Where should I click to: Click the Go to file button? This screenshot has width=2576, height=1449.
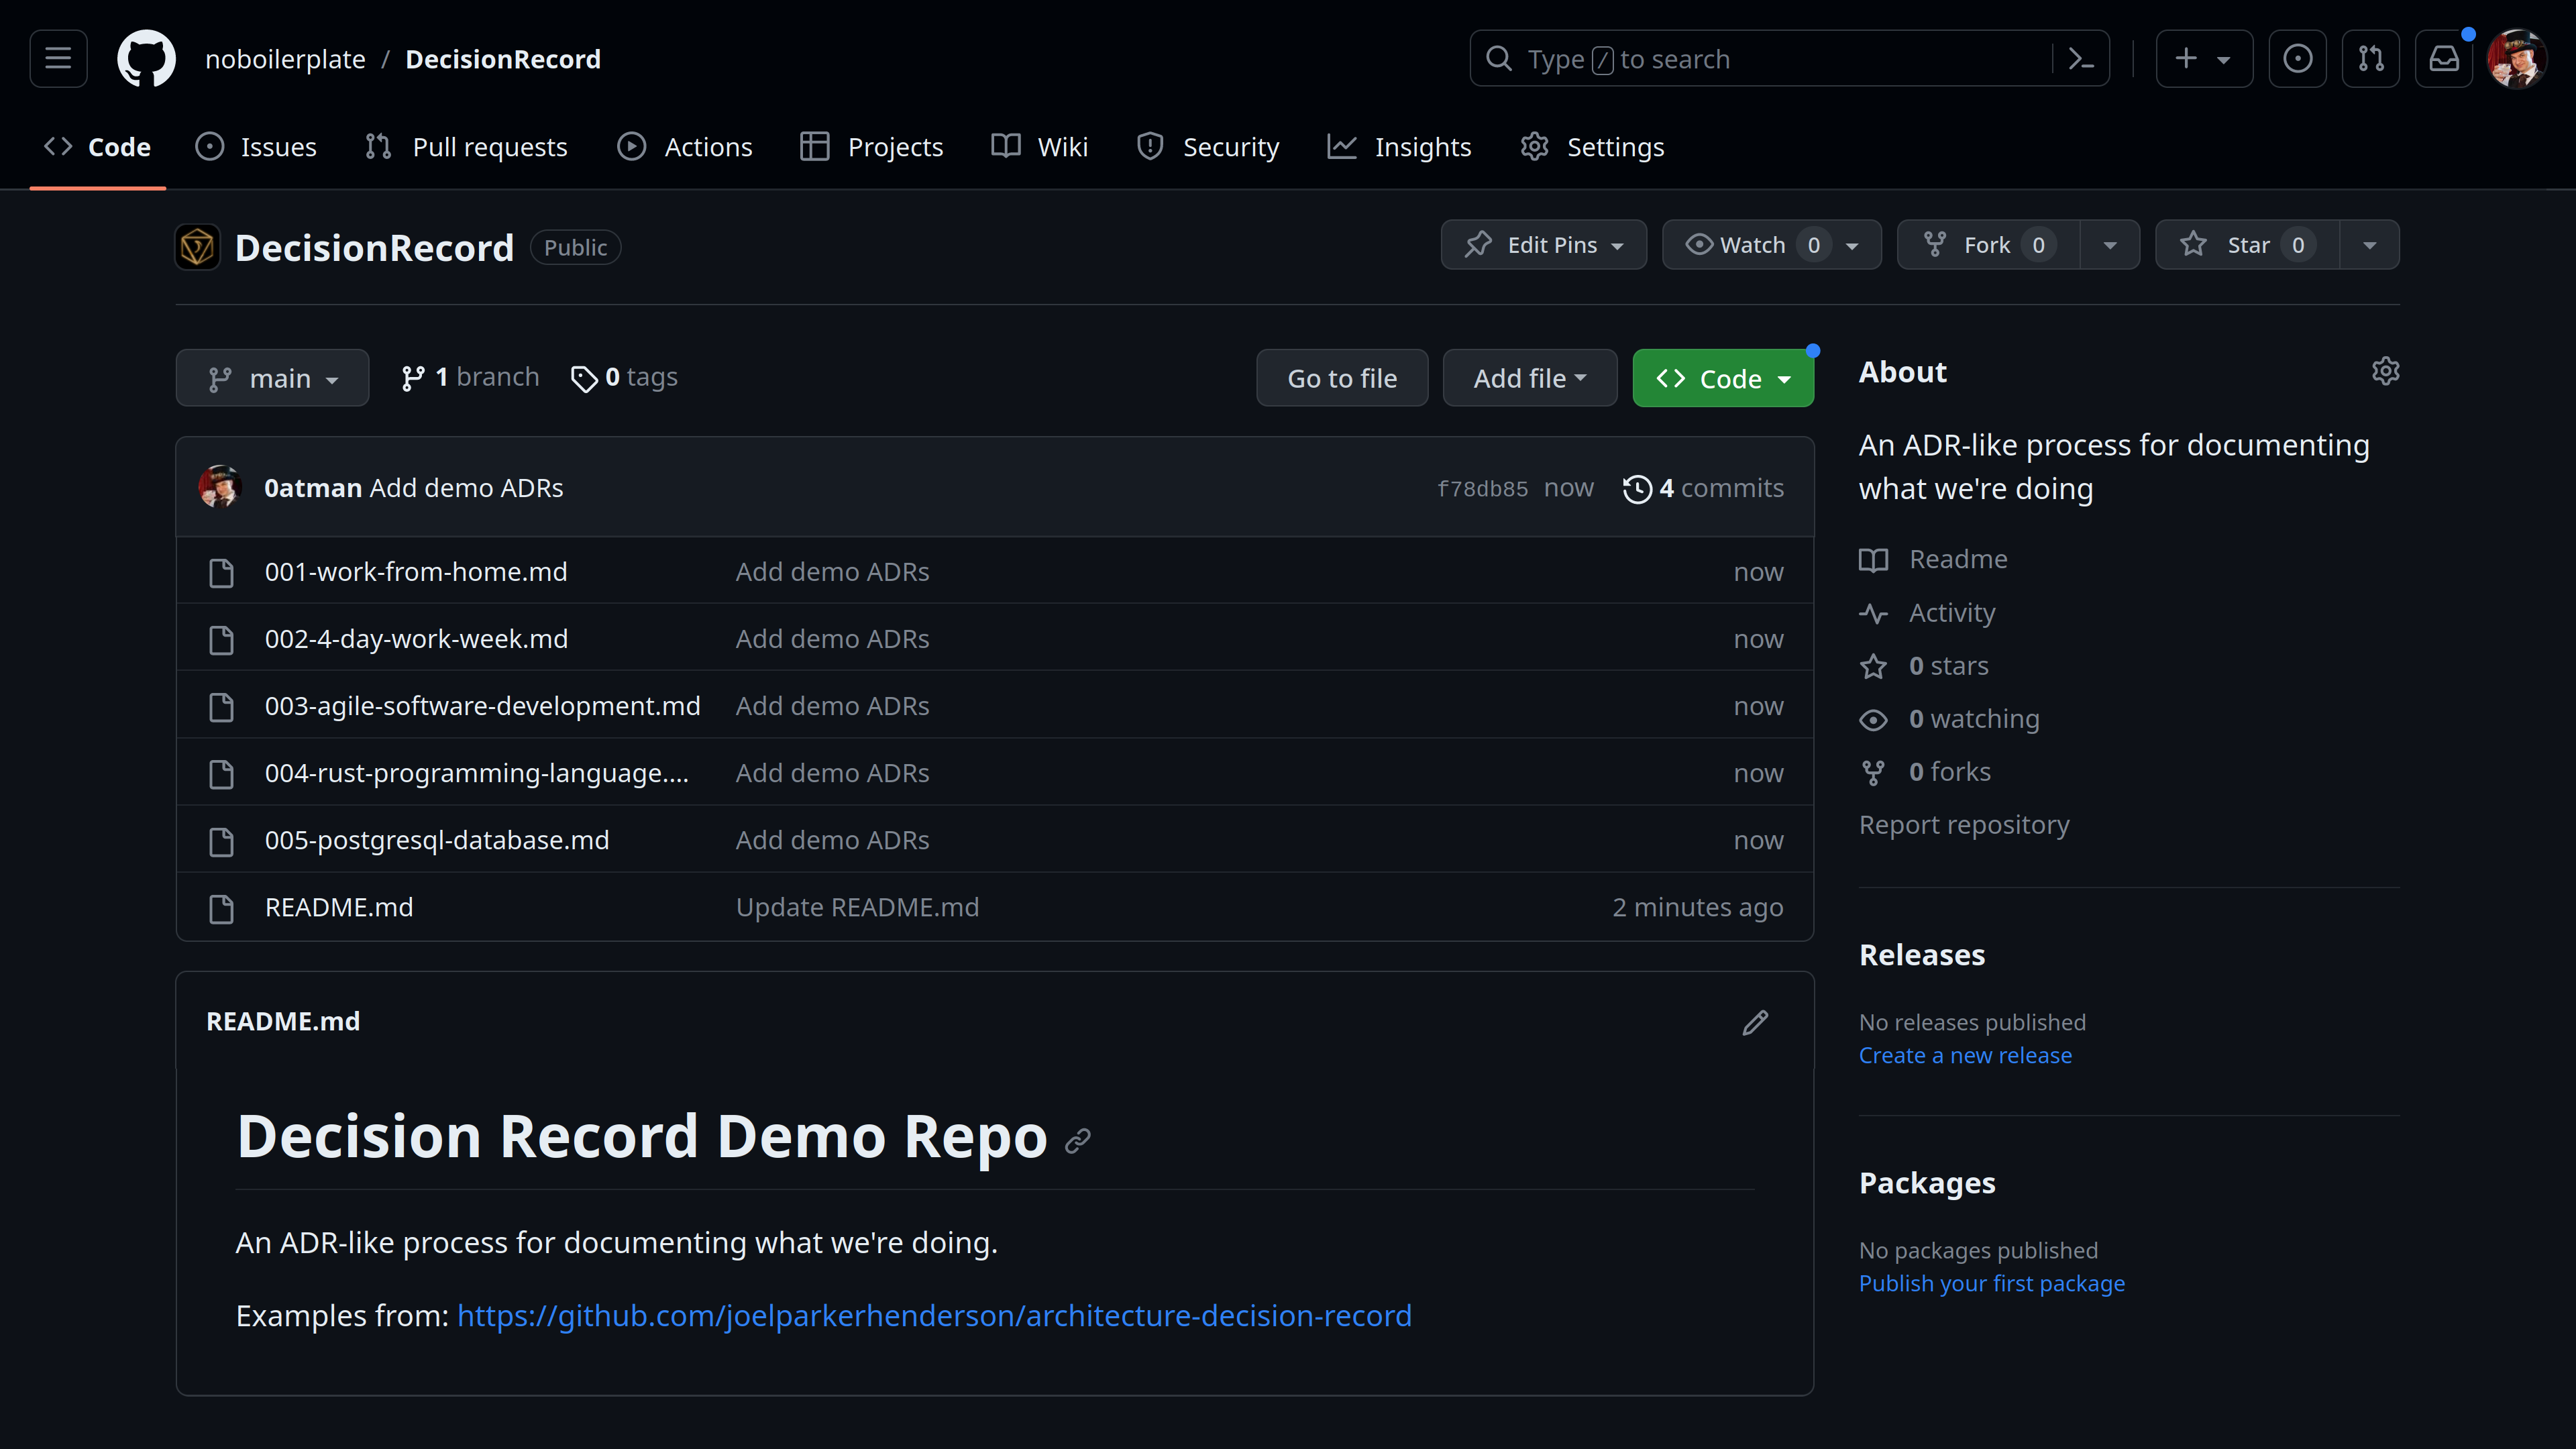[1342, 378]
